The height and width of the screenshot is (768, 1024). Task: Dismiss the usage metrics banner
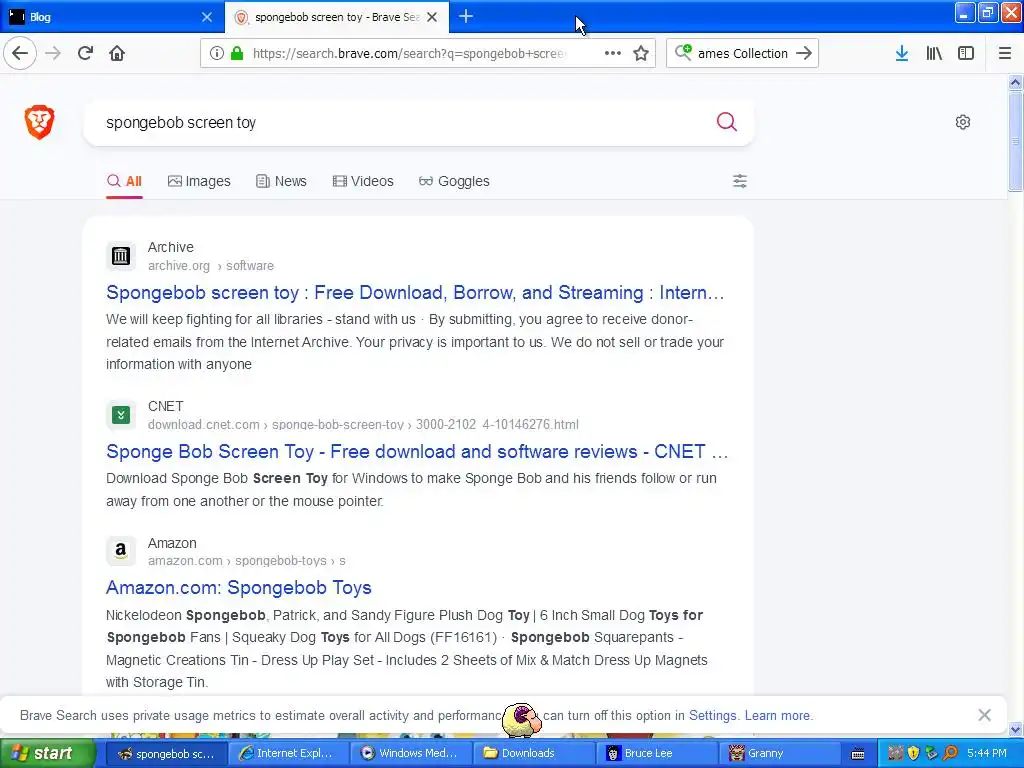tap(984, 715)
